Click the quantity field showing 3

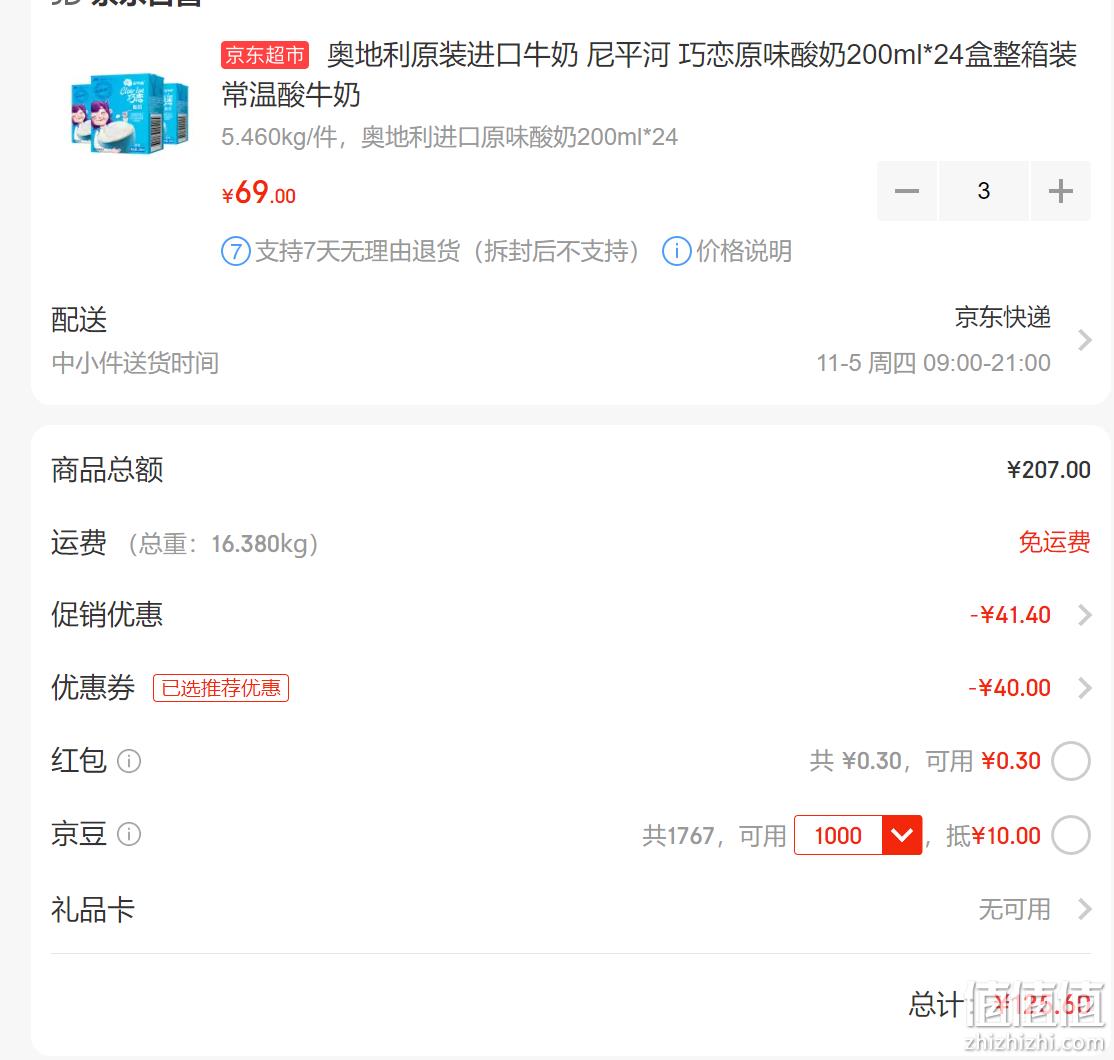click(983, 190)
